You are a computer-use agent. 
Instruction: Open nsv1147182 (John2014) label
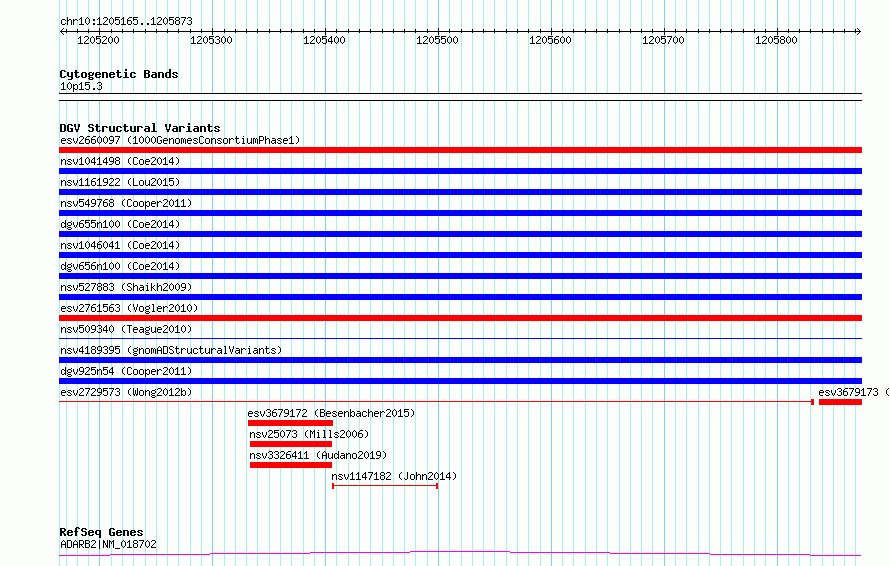394,476
